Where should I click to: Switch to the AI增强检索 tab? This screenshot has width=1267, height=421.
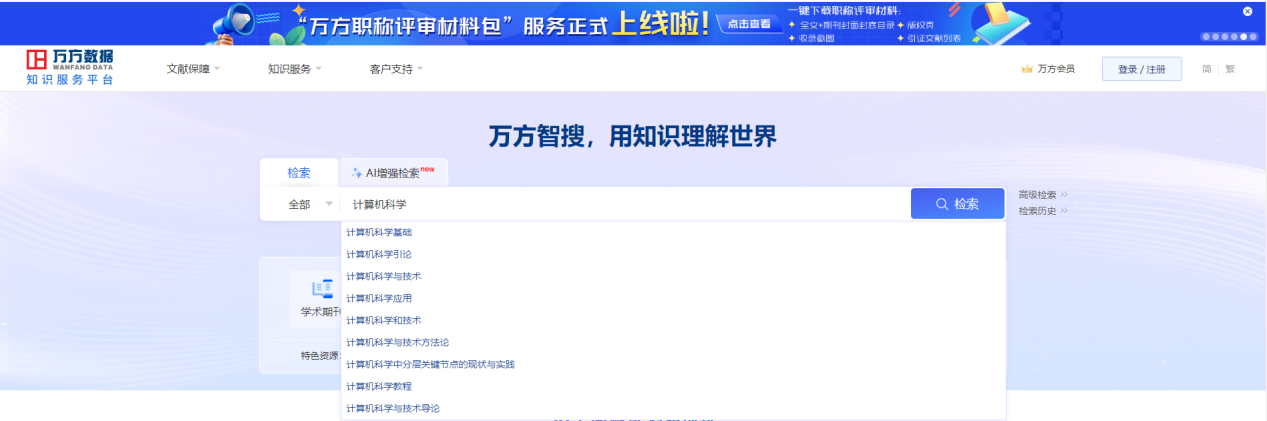tap(394, 172)
